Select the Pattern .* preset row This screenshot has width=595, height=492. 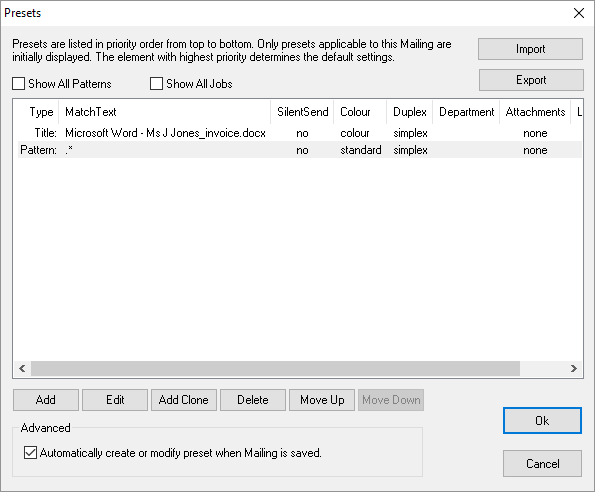click(300, 150)
